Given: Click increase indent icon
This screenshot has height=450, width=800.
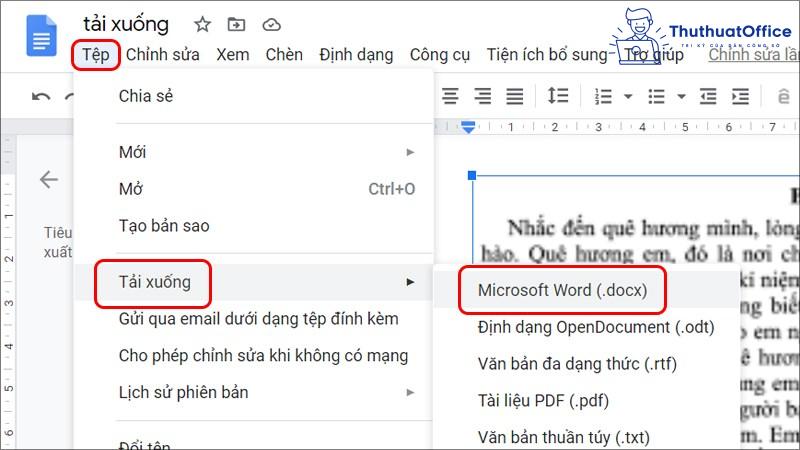Looking at the screenshot, I should pos(740,96).
